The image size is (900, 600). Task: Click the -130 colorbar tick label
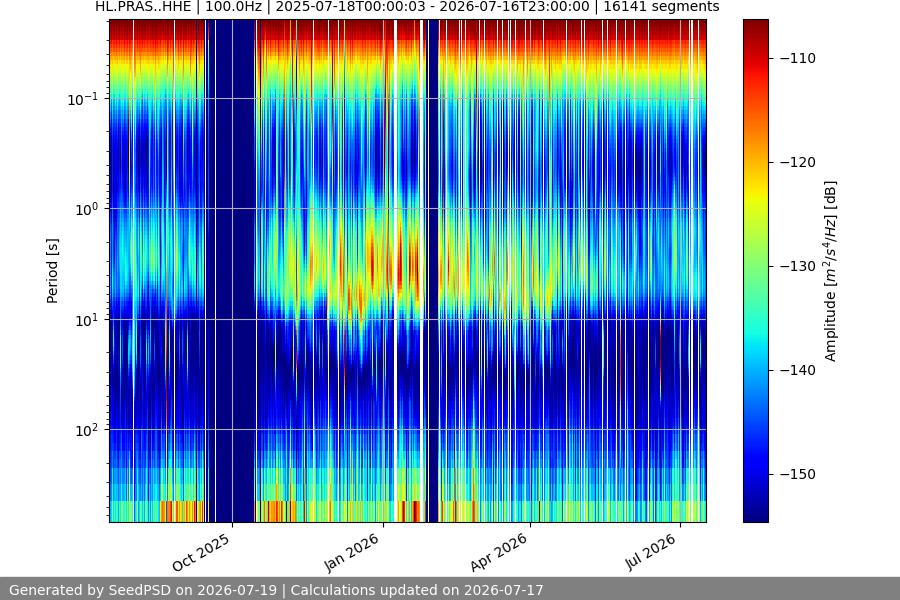point(798,266)
